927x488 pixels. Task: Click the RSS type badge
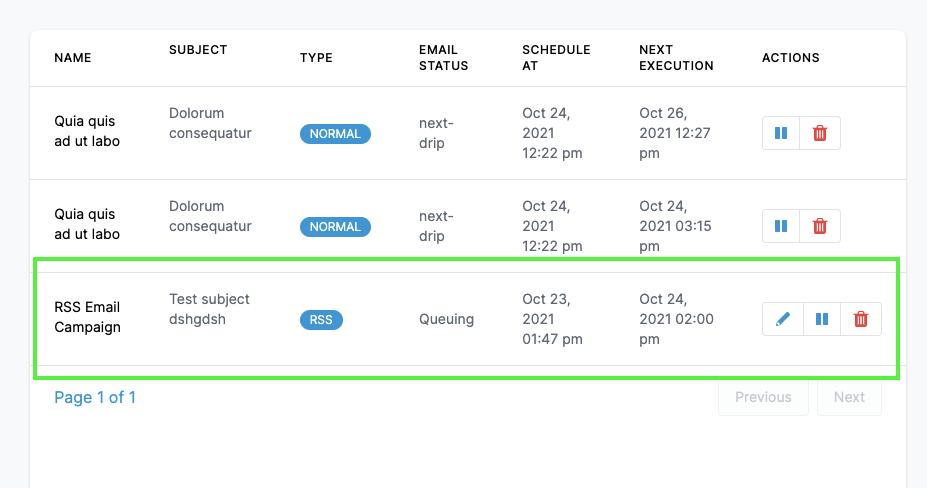[x=321, y=320]
